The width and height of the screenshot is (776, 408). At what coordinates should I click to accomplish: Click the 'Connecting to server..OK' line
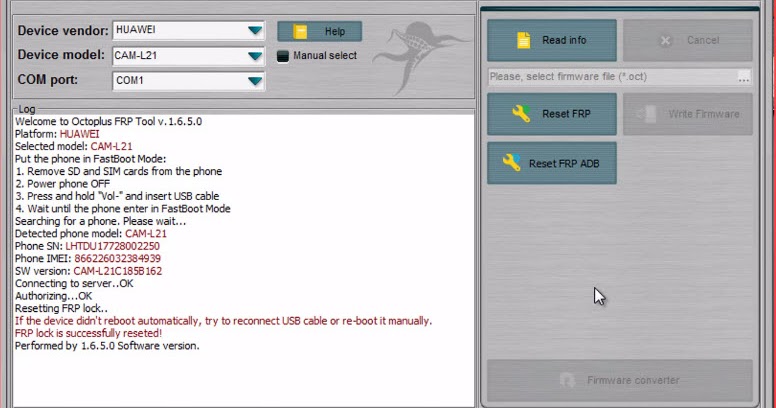(74, 284)
